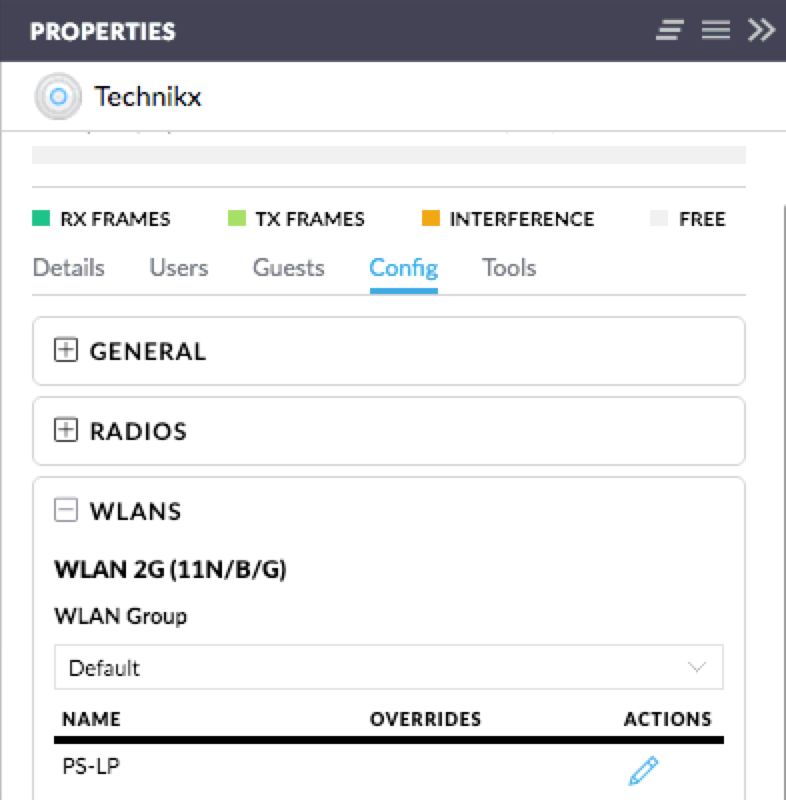The image size is (786, 800).
Task: Click the orange INTERFERENCE legend swatch
Action: (x=431, y=219)
